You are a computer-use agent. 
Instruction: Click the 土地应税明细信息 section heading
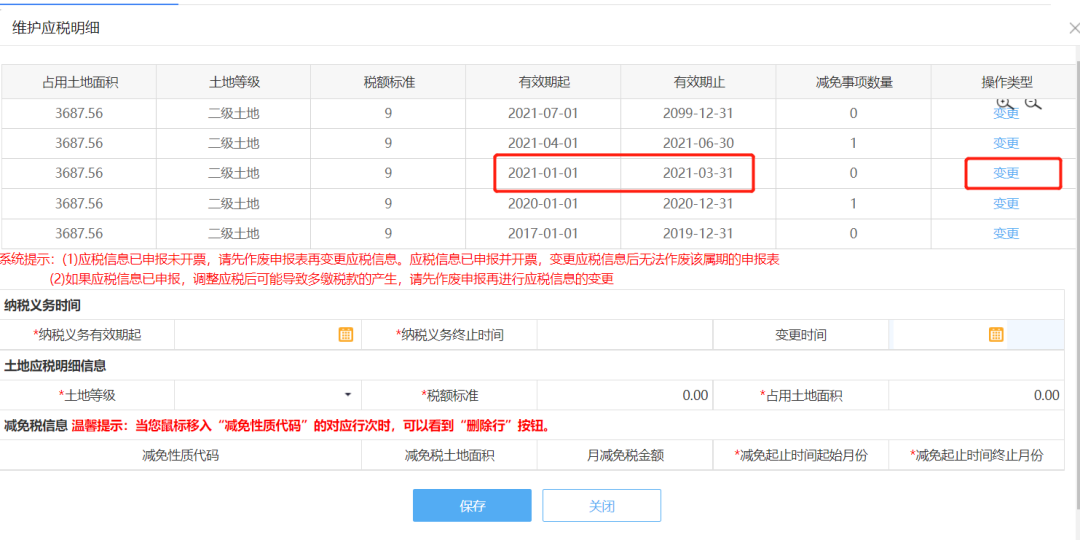pyautogui.click(x=55, y=365)
